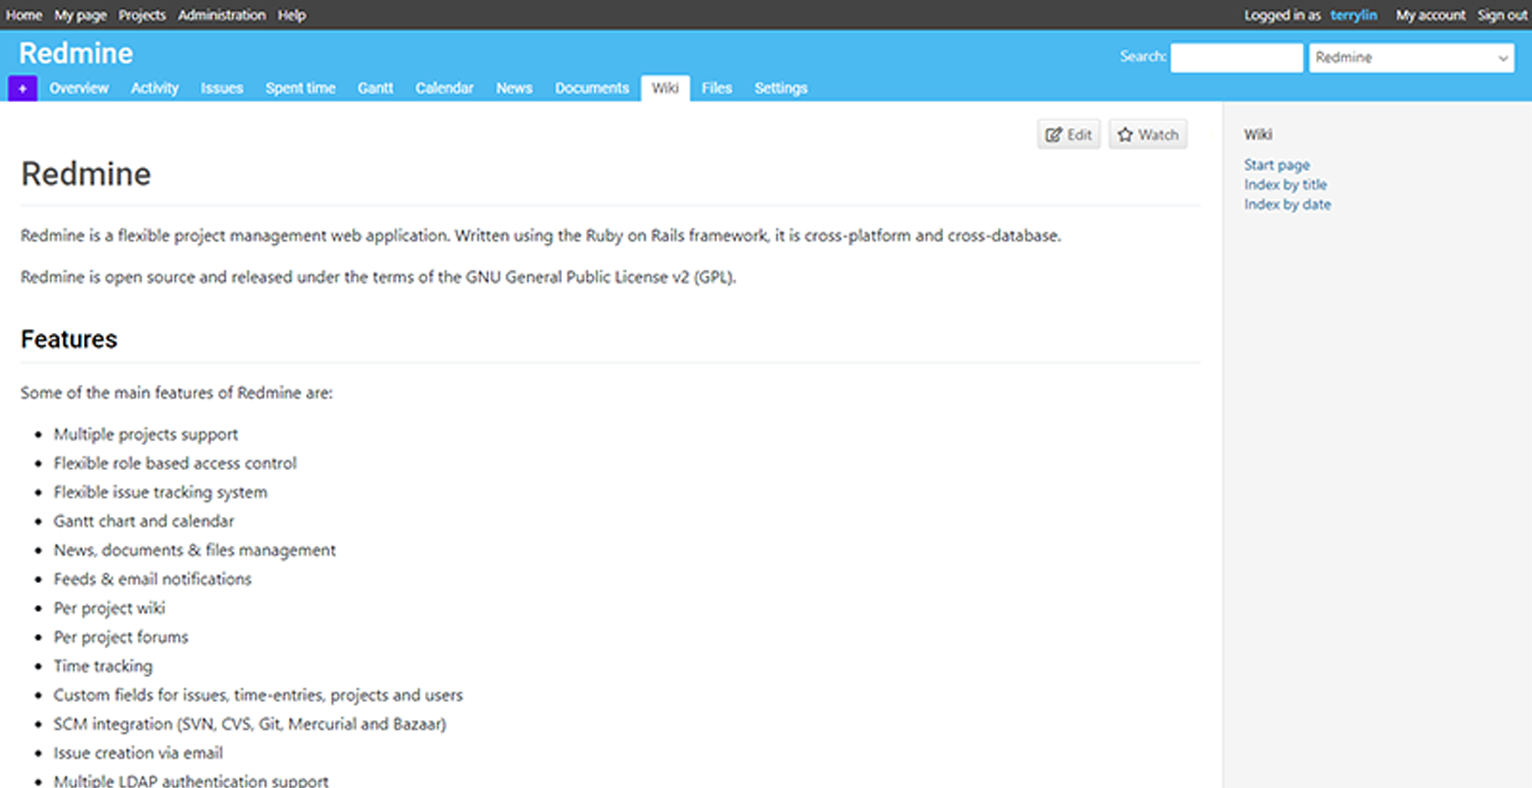
Task: Click the Search label link
Action: tap(1142, 56)
